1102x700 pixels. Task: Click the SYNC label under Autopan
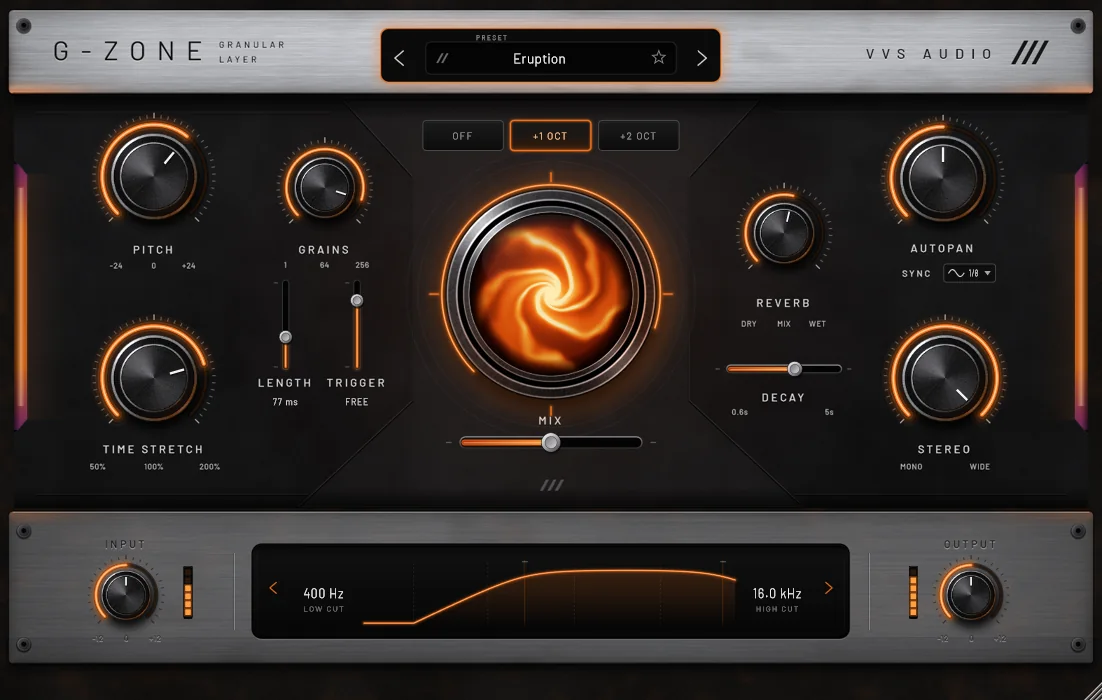coord(916,273)
